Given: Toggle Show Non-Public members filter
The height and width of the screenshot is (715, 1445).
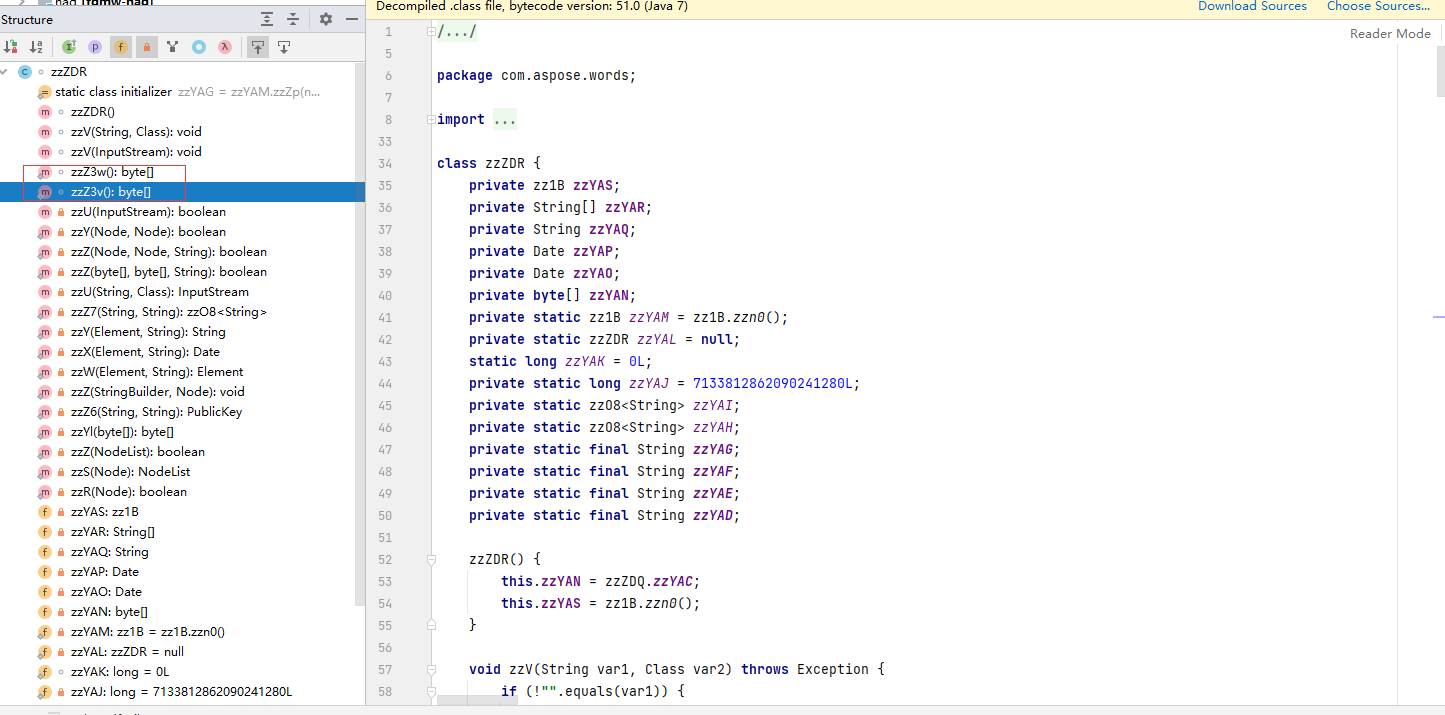Looking at the screenshot, I should point(146,46).
